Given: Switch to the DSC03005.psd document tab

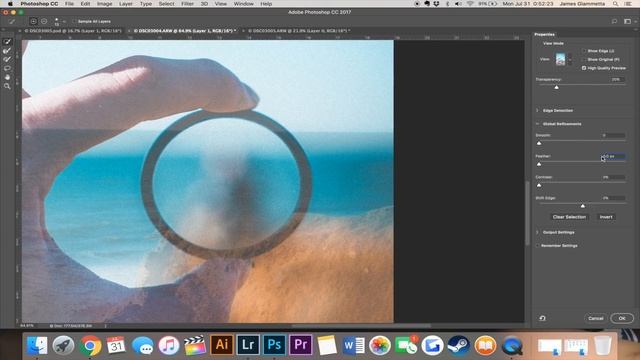Looking at the screenshot, I should pyautogui.click(x=73, y=31).
